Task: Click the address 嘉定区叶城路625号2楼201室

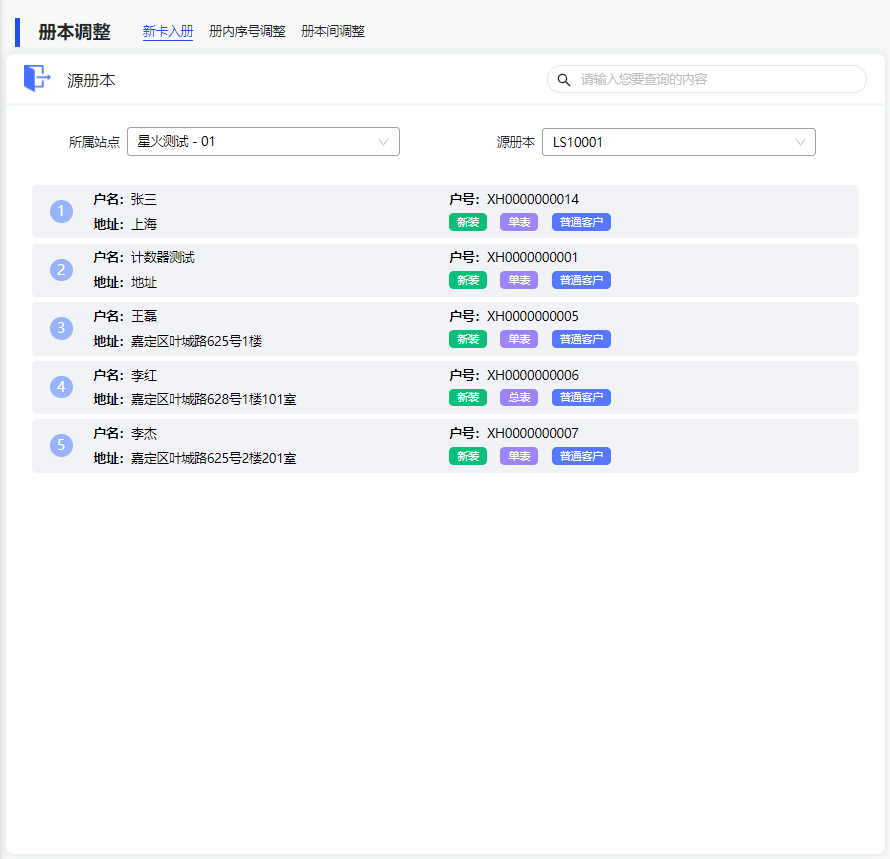Action: click(x=213, y=458)
